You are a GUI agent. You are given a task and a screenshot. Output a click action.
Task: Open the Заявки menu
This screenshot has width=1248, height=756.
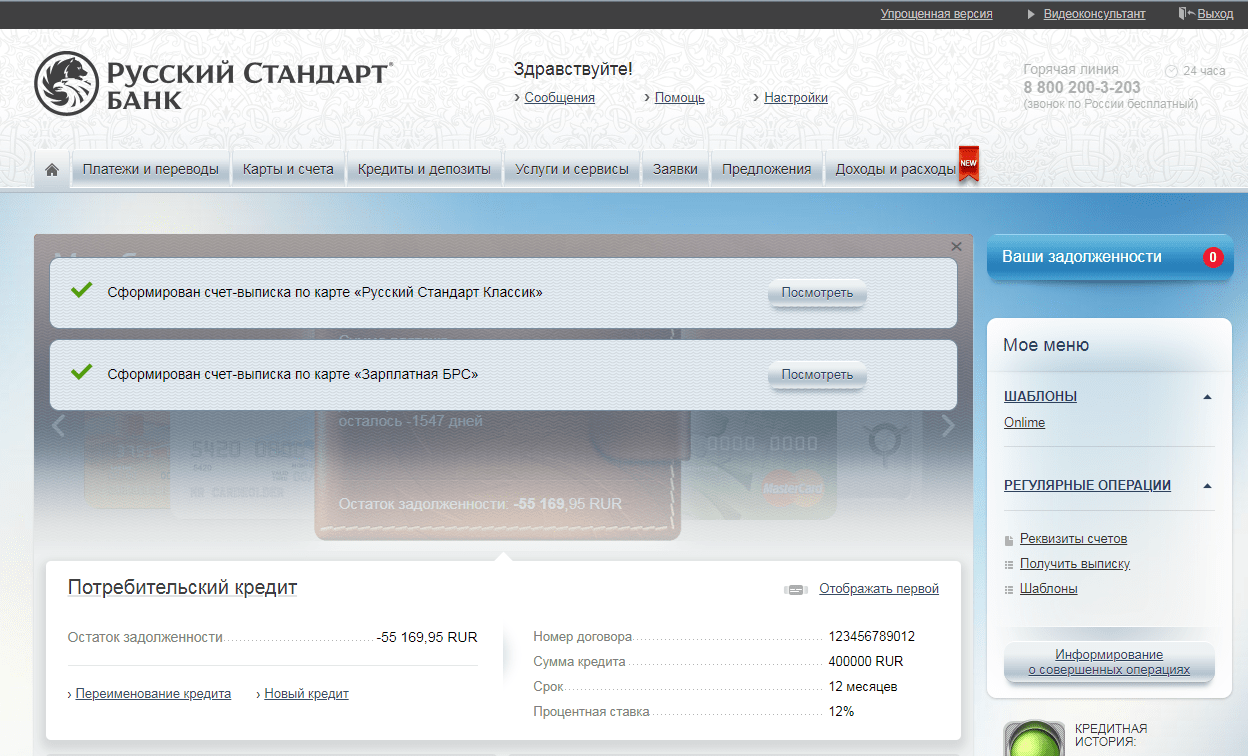coord(676,169)
